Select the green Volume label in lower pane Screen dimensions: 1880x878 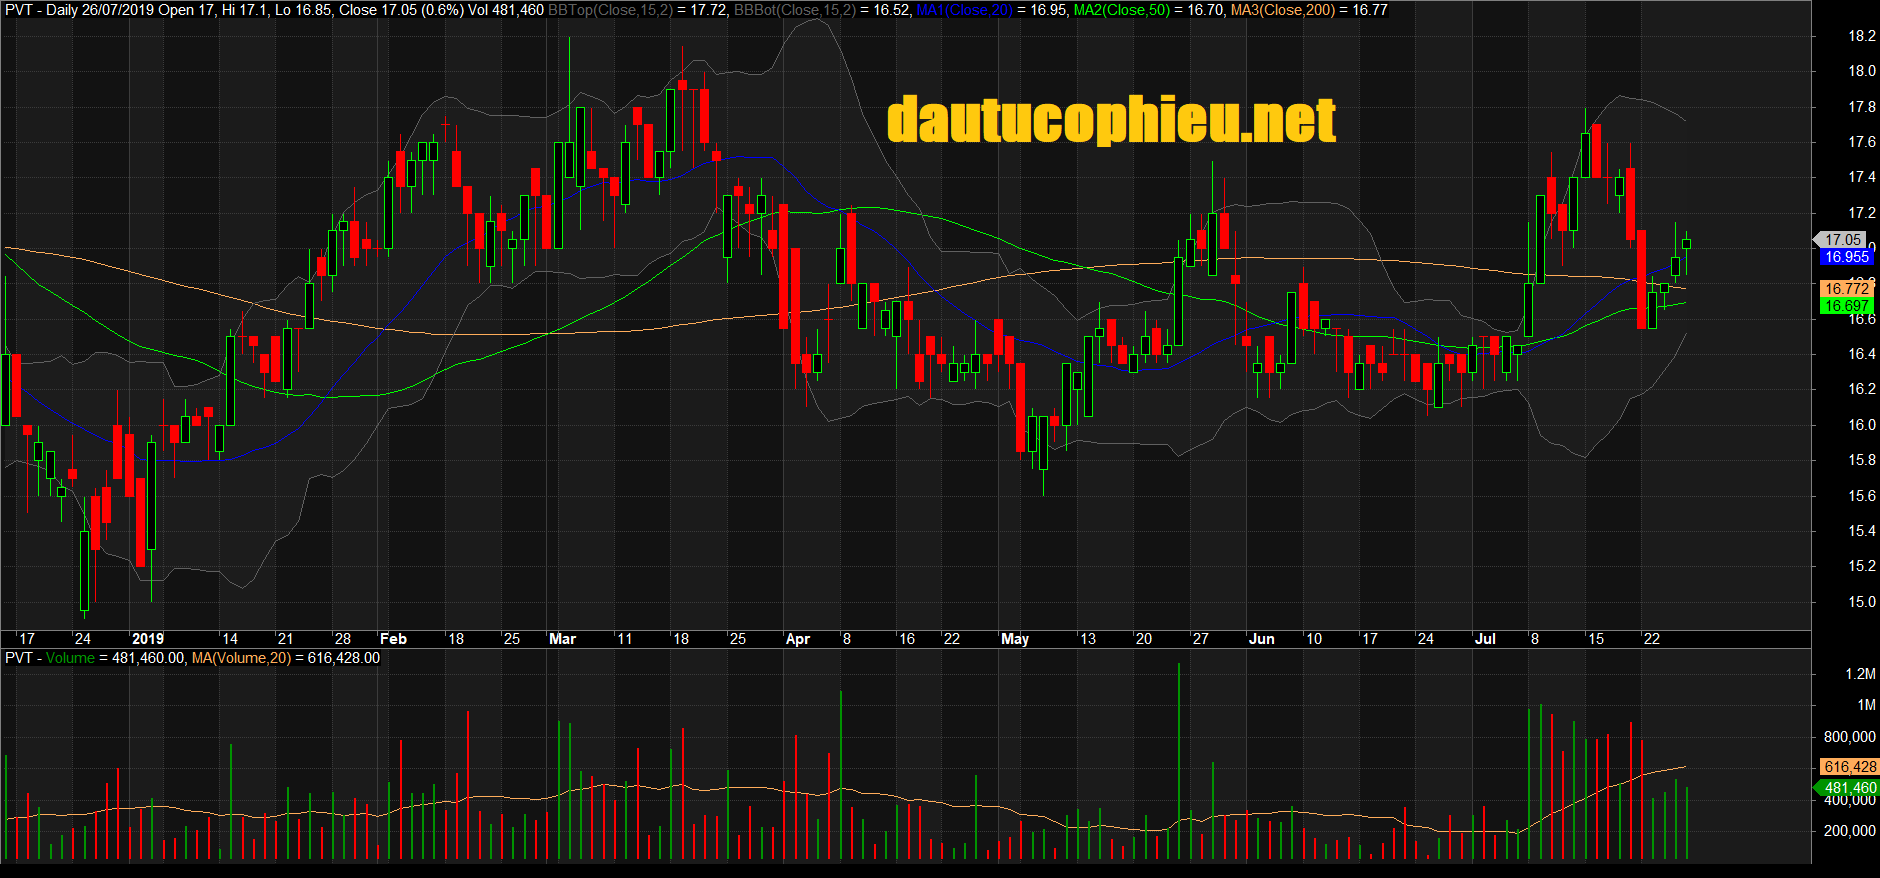pos(70,658)
